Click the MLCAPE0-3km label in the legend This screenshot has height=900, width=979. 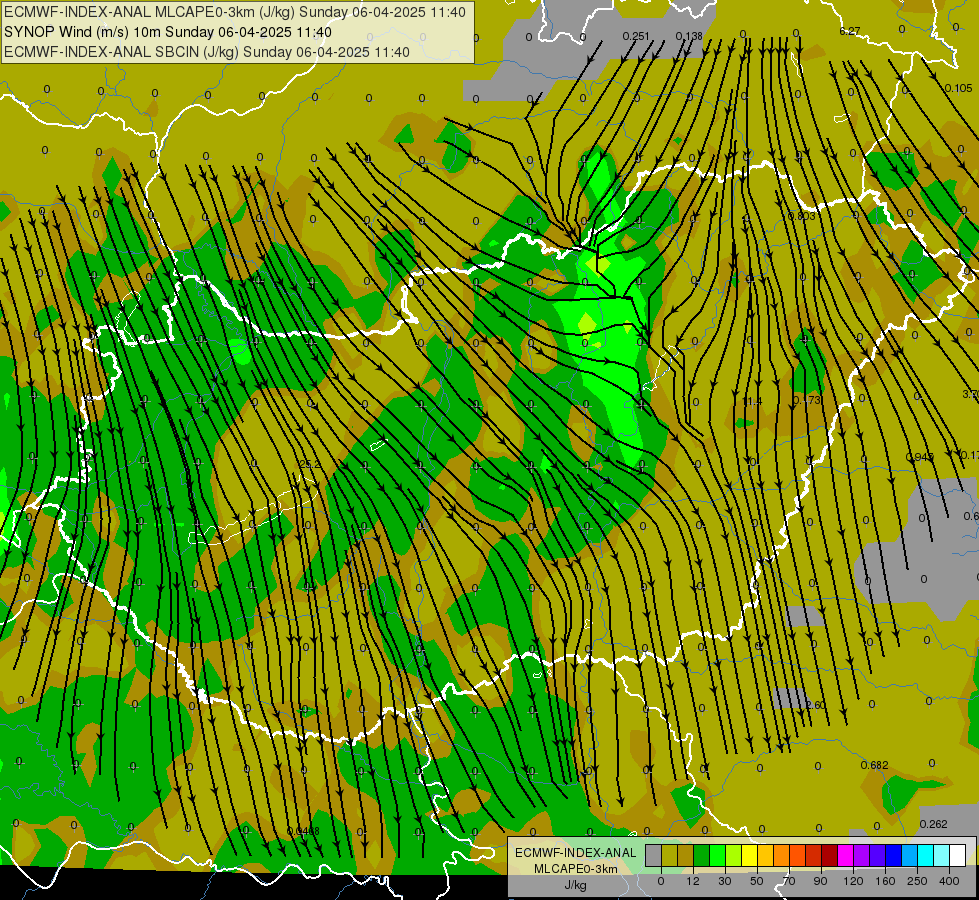point(576,869)
